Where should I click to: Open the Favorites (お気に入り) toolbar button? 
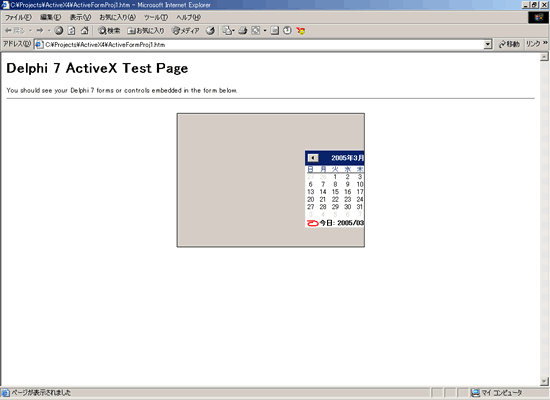tap(146, 31)
